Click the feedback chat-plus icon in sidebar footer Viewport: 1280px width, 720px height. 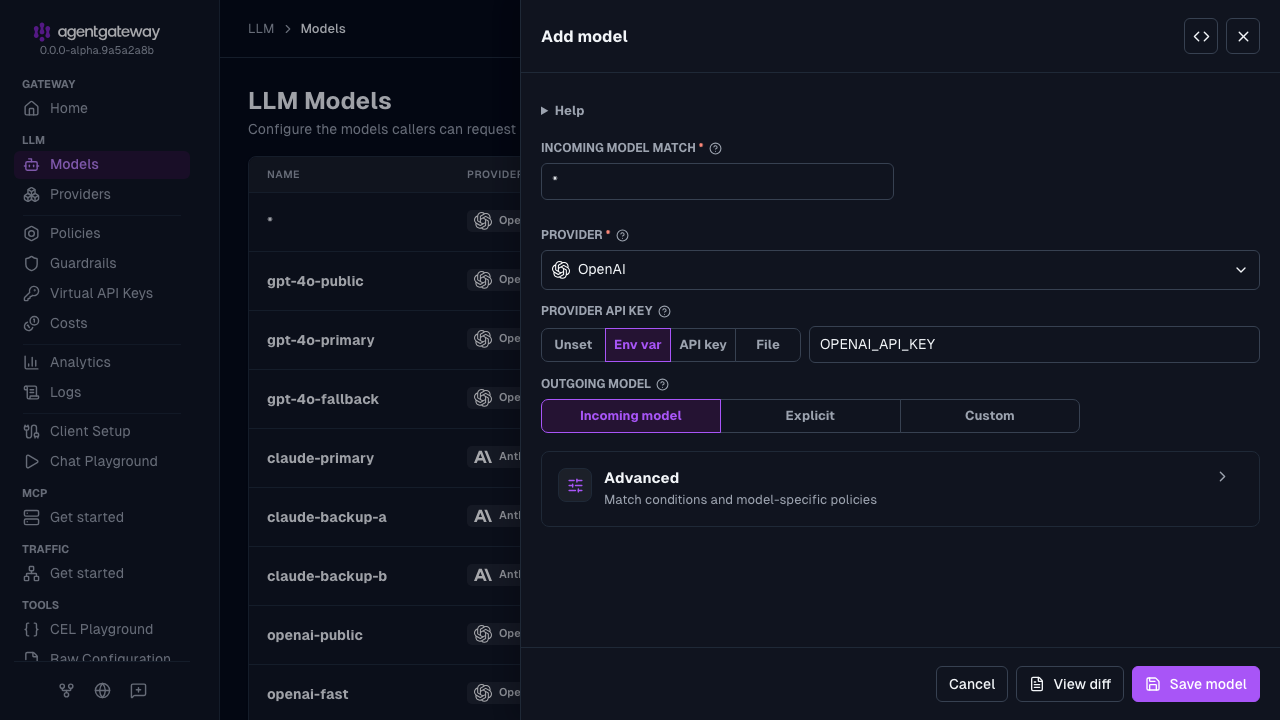(138, 690)
